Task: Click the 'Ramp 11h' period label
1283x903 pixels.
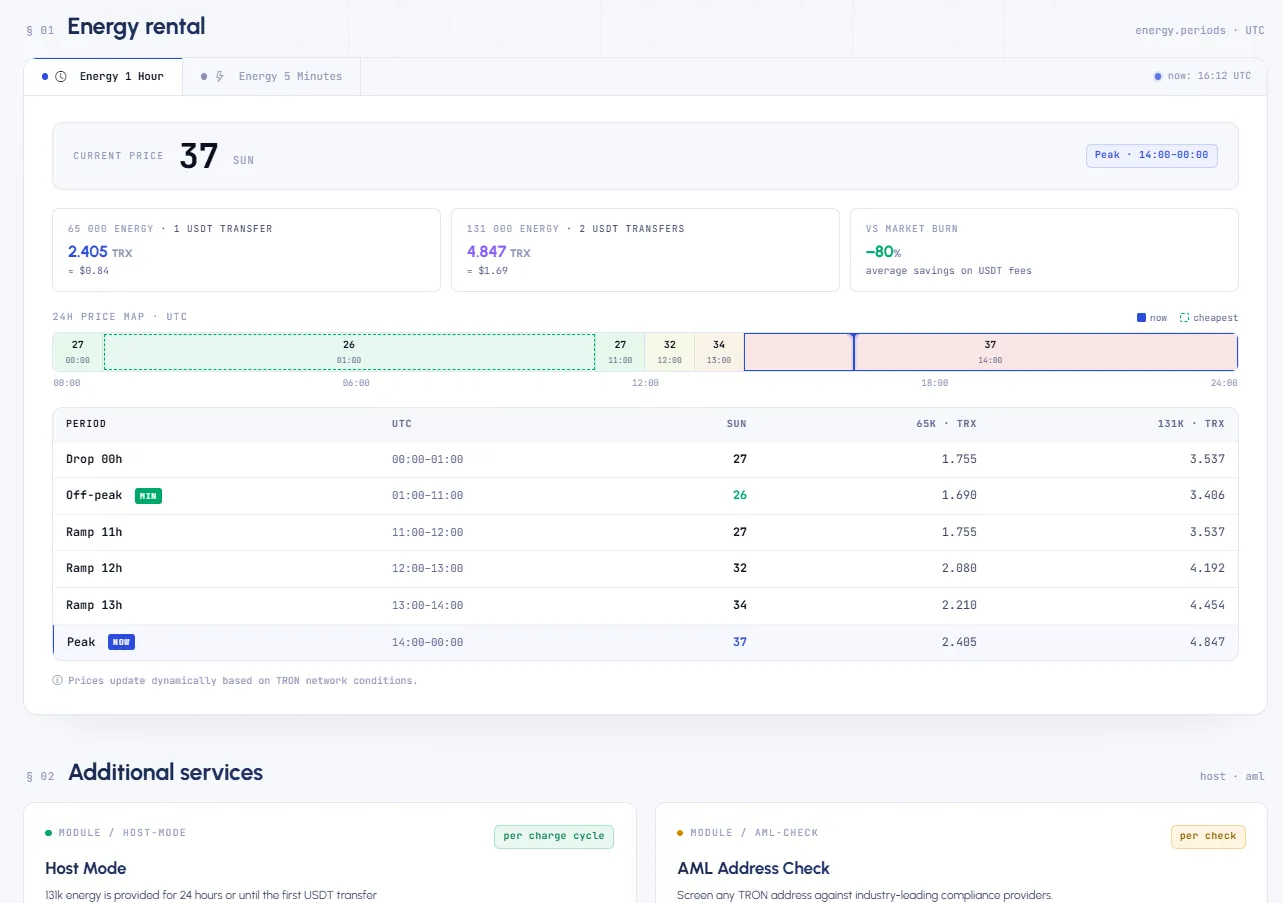Action: tap(94, 532)
